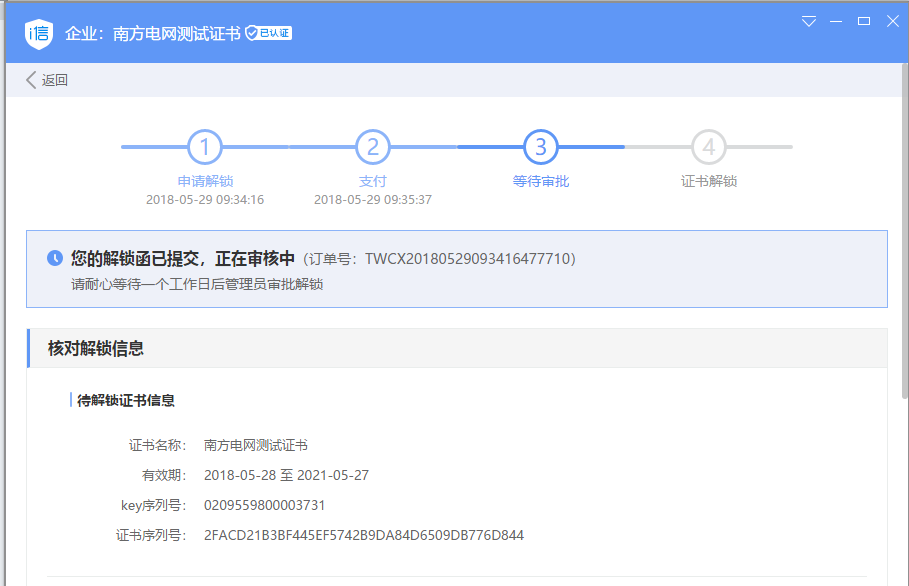
Task: Click the 已认证 verified badge
Action: [269, 33]
